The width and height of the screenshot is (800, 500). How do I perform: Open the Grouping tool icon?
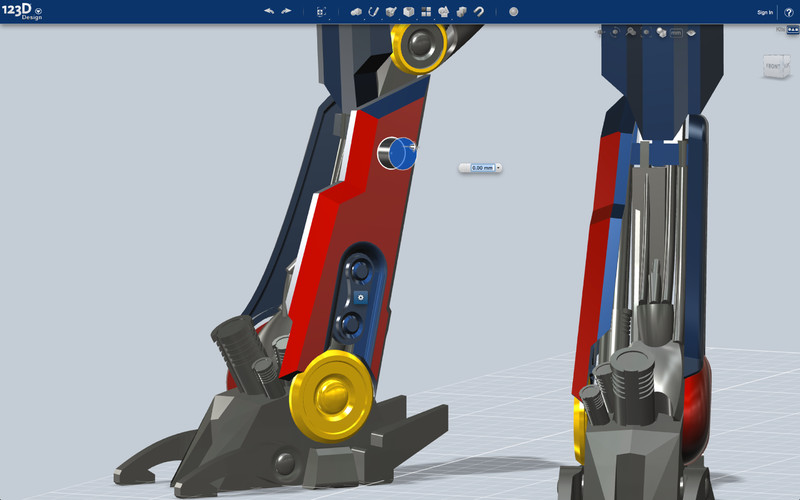[443, 12]
